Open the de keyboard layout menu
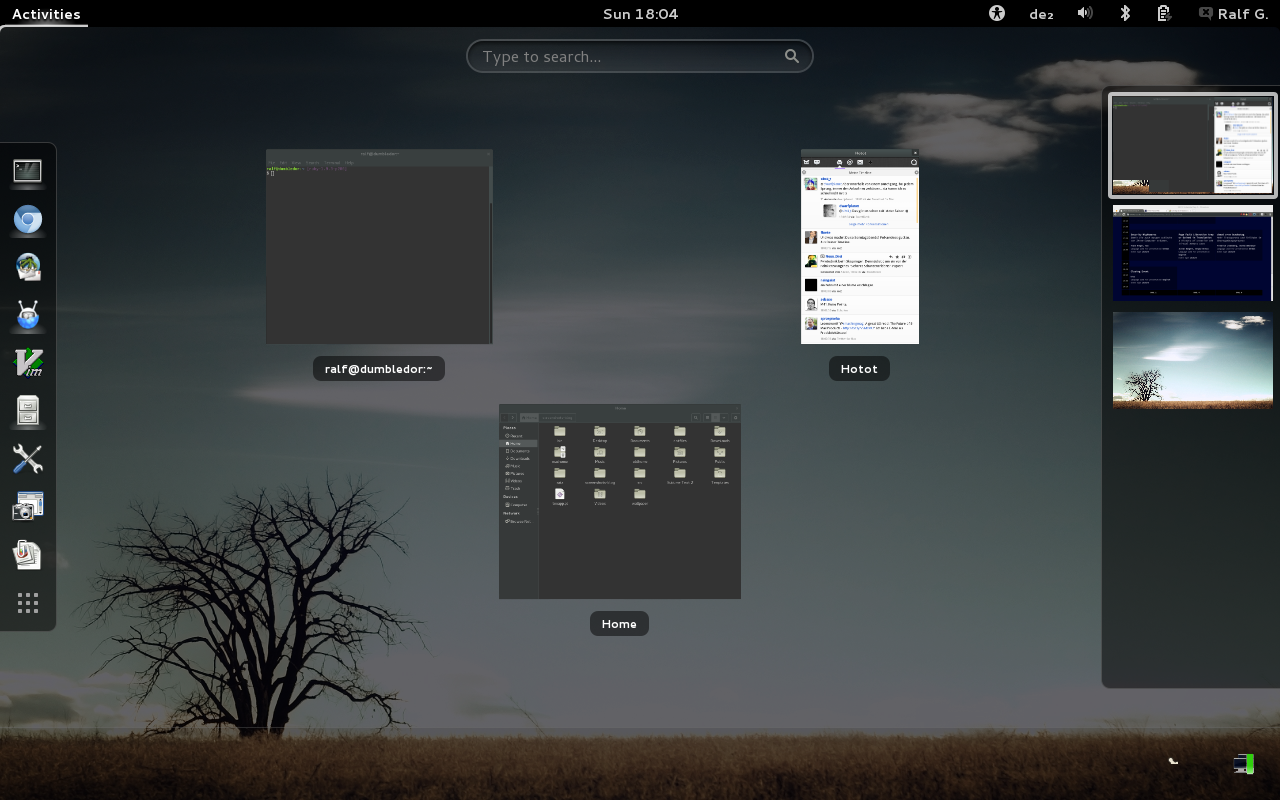Viewport: 1280px width, 800px height. 1041,14
